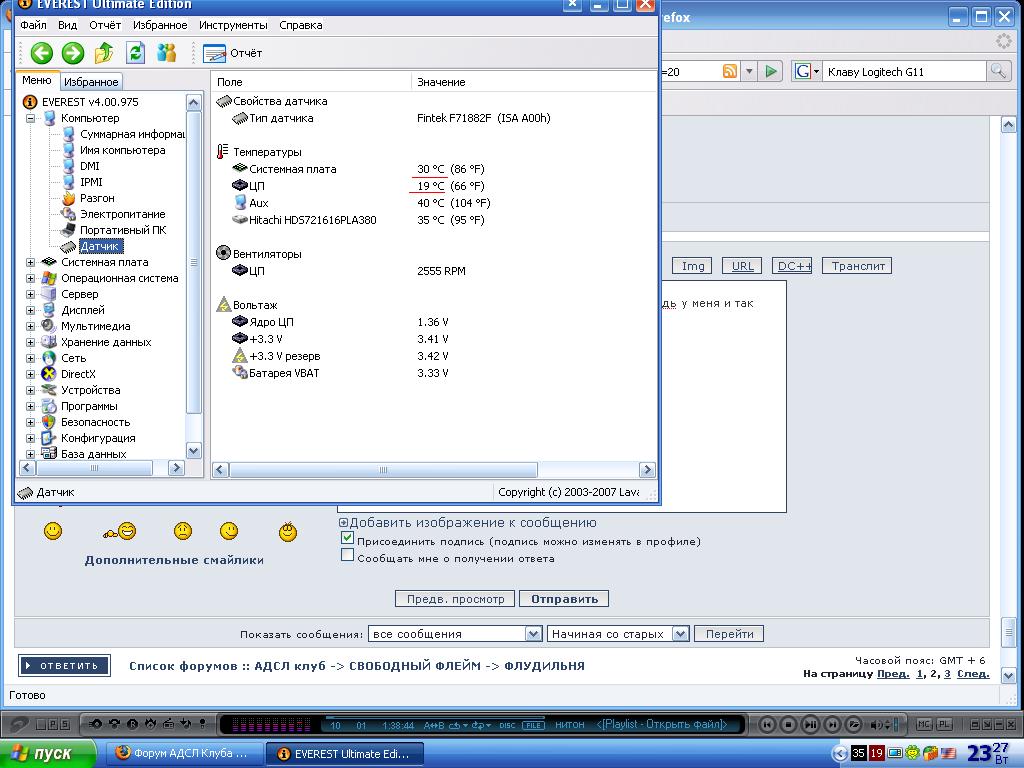Expand the Системная плата tree node

(x=30, y=262)
